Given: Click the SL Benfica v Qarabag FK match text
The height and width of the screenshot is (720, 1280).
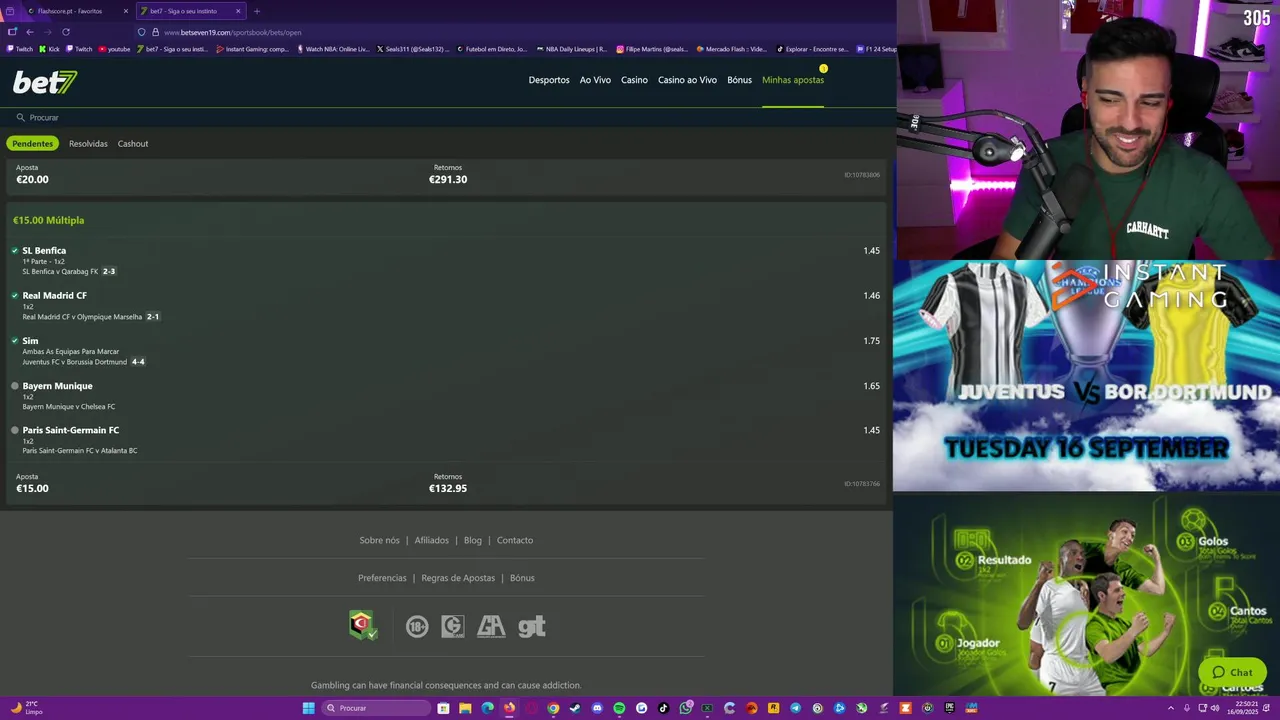Looking at the screenshot, I should [x=60, y=272].
